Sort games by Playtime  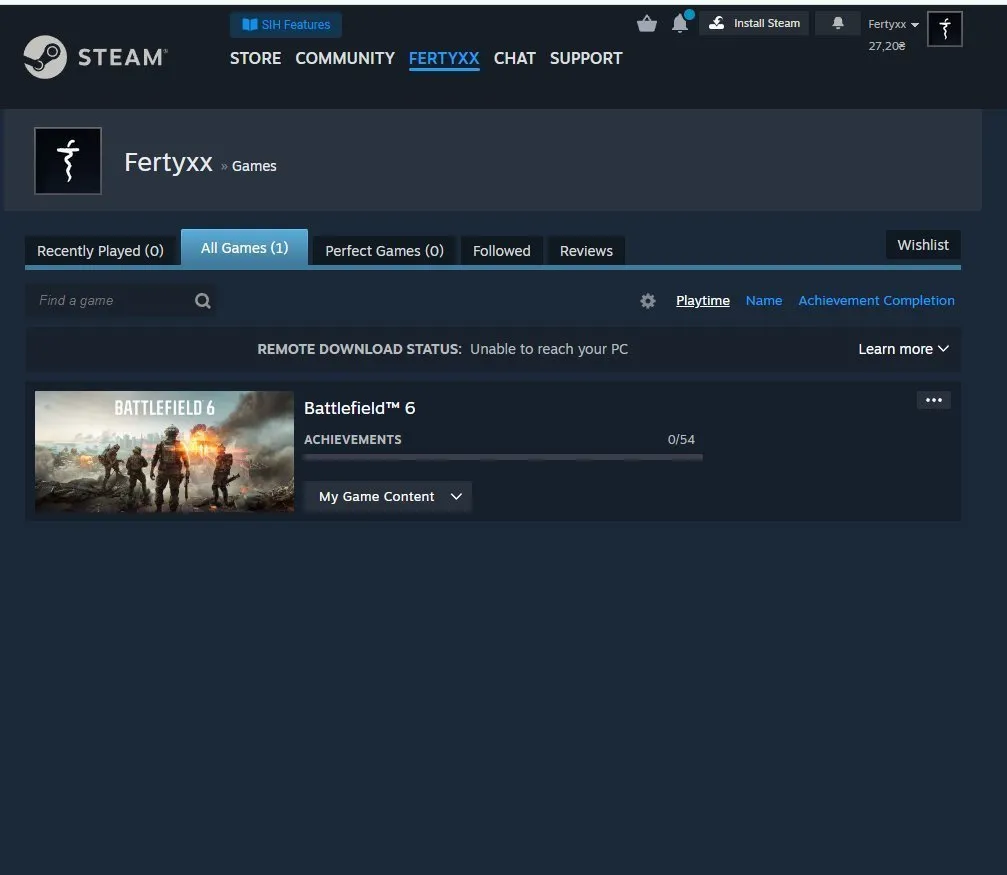[x=703, y=301]
